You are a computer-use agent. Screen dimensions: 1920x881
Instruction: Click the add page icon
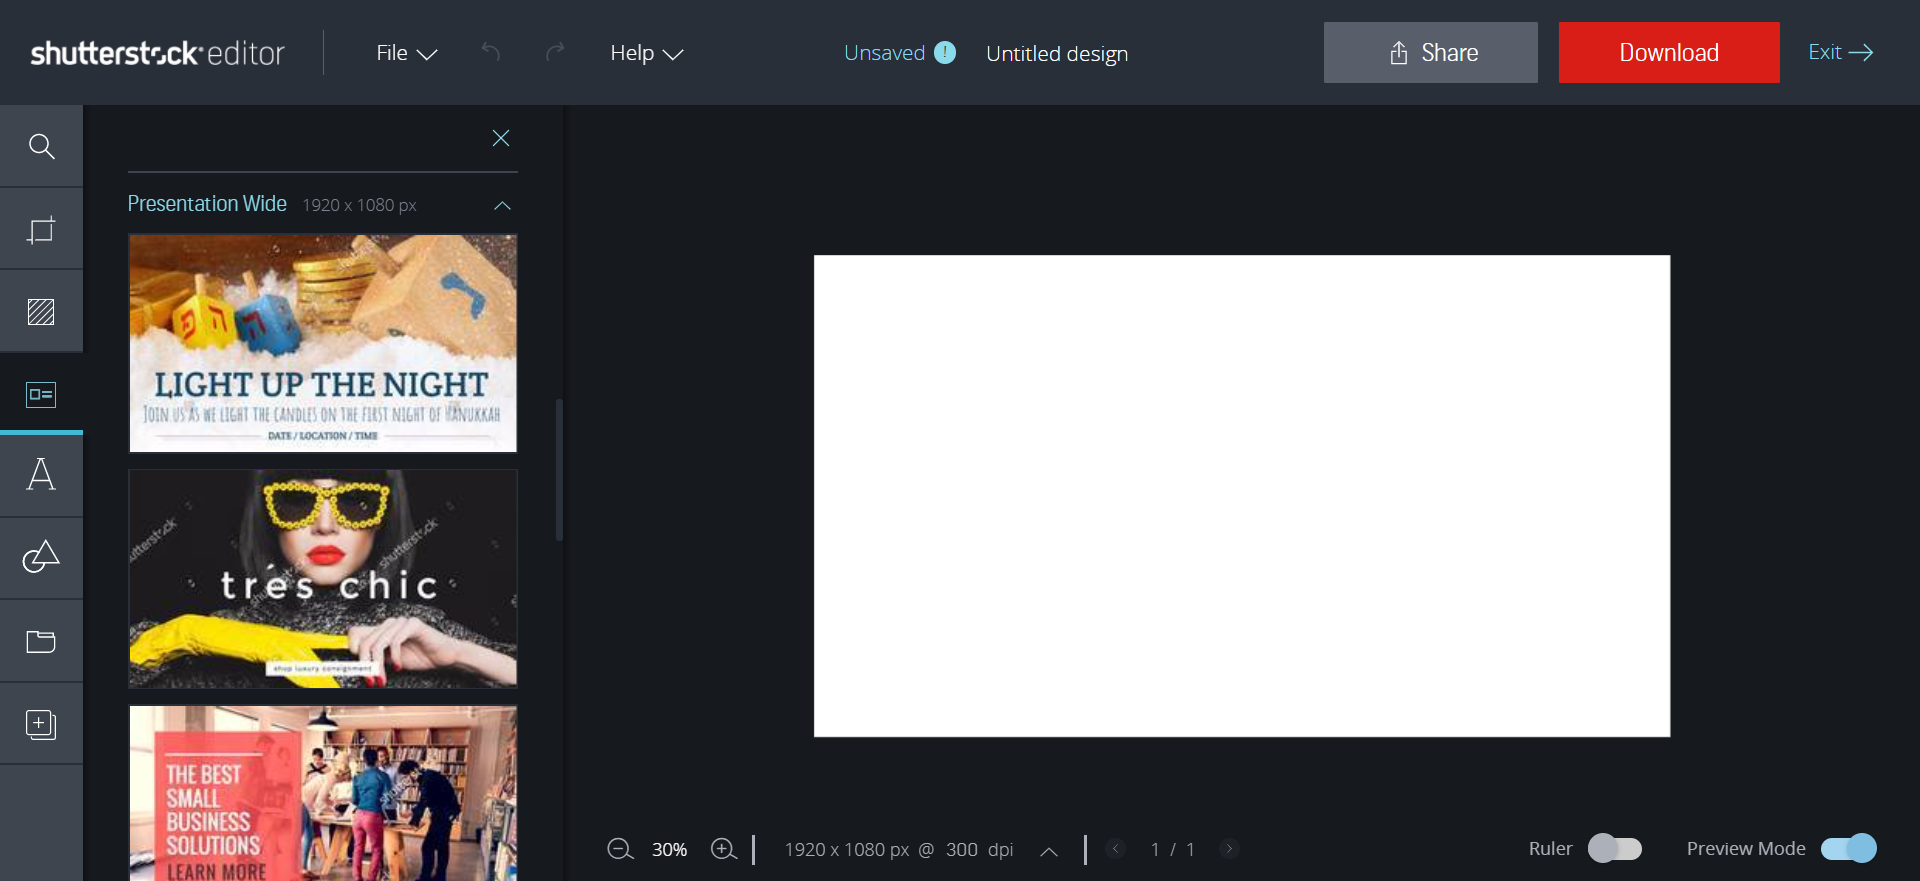point(41,724)
